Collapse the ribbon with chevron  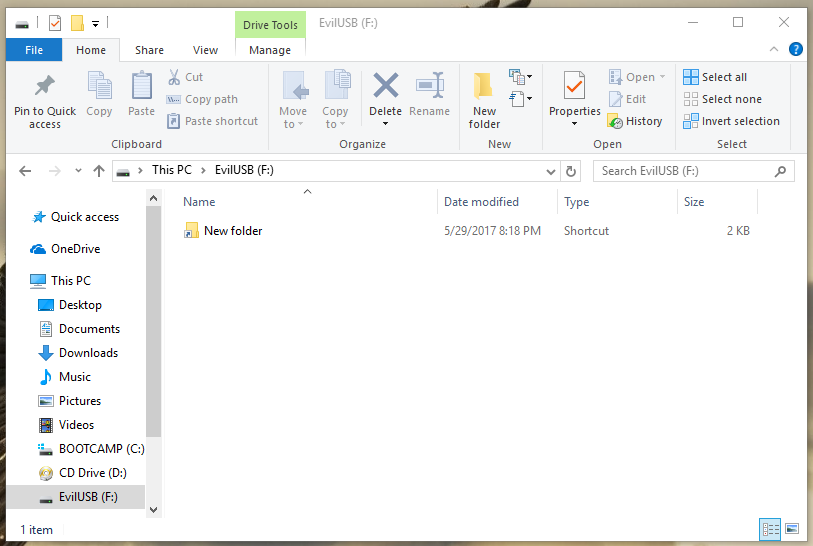click(x=774, y=49)
